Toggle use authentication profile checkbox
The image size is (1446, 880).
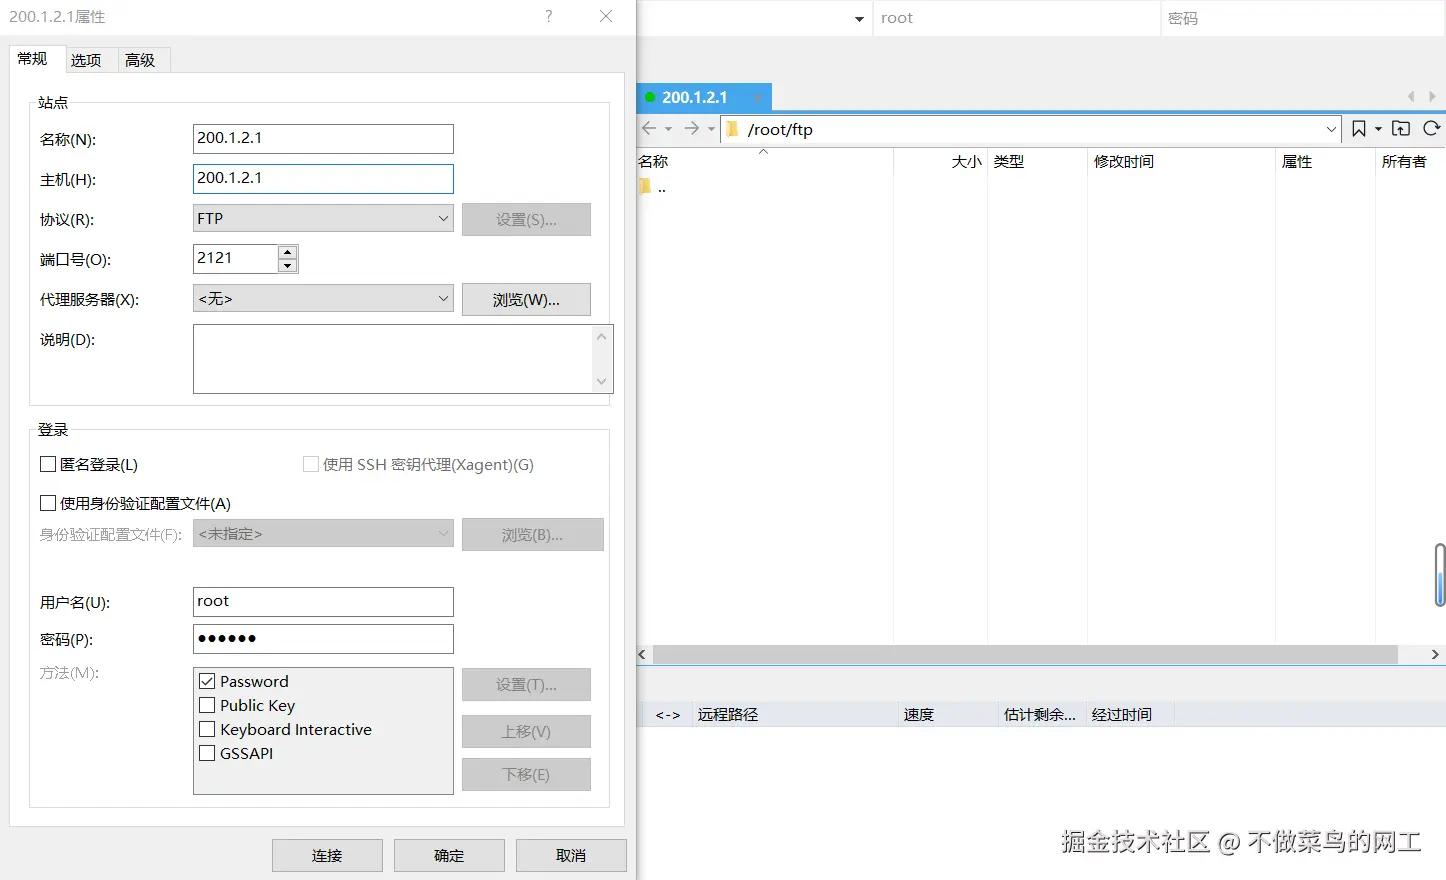(x=48, y=503)
